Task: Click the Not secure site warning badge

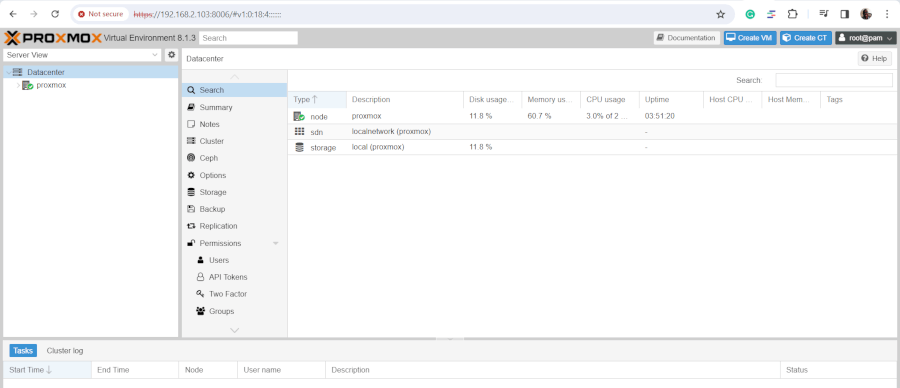Action: tap(100, 14)
